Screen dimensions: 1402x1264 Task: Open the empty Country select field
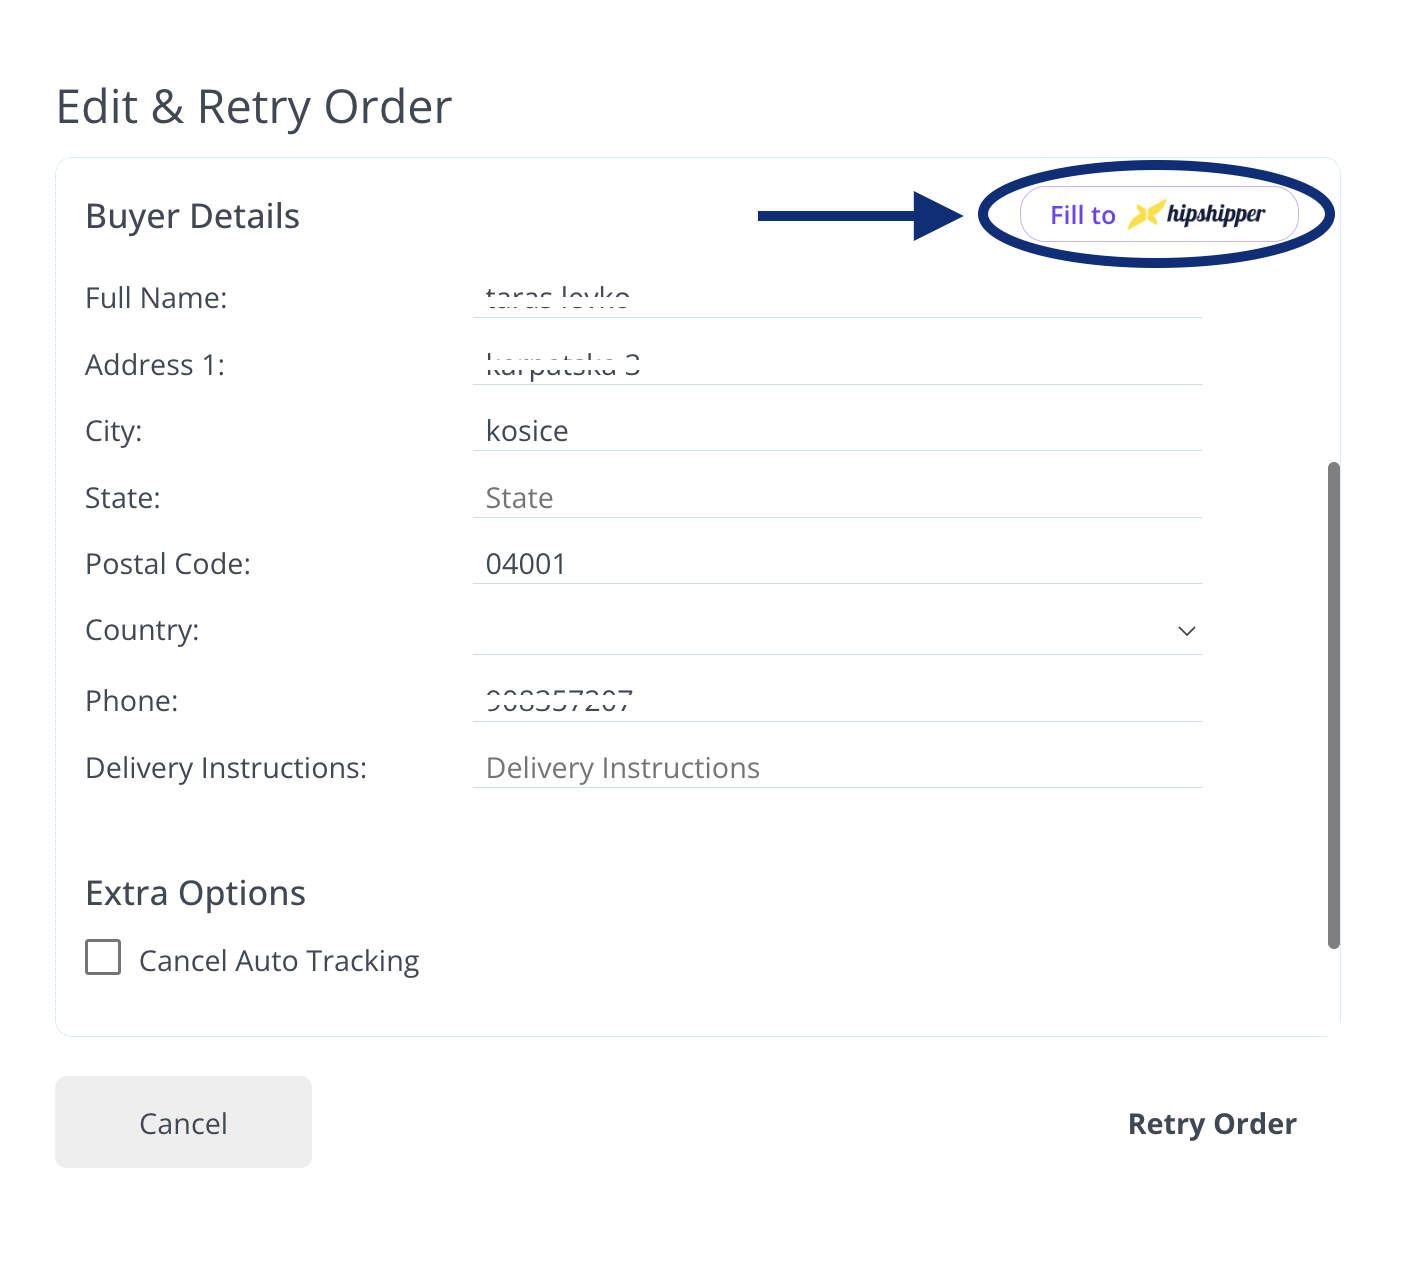pos(820,631)
